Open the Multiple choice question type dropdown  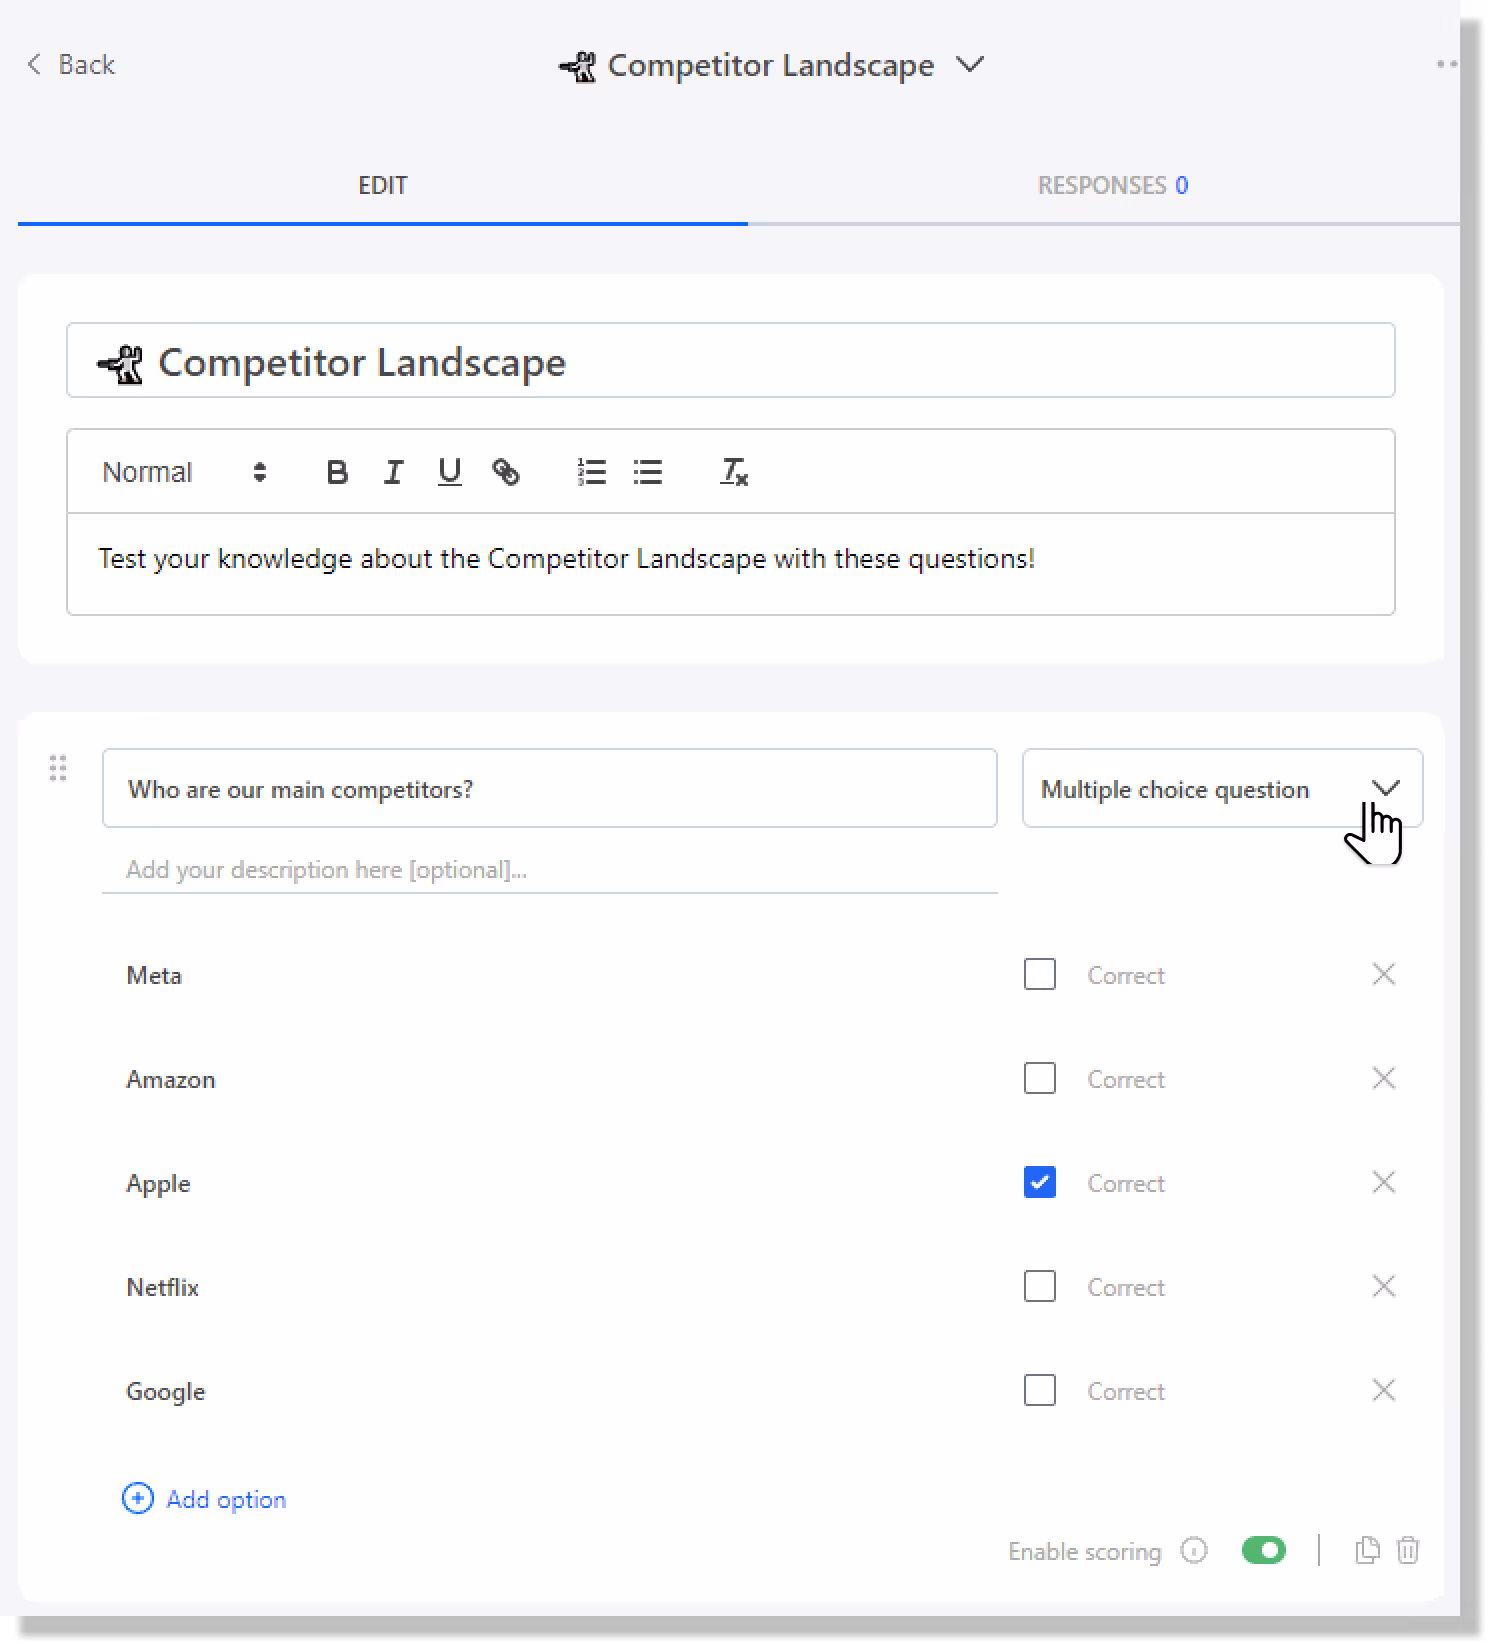pos(1222,789)
